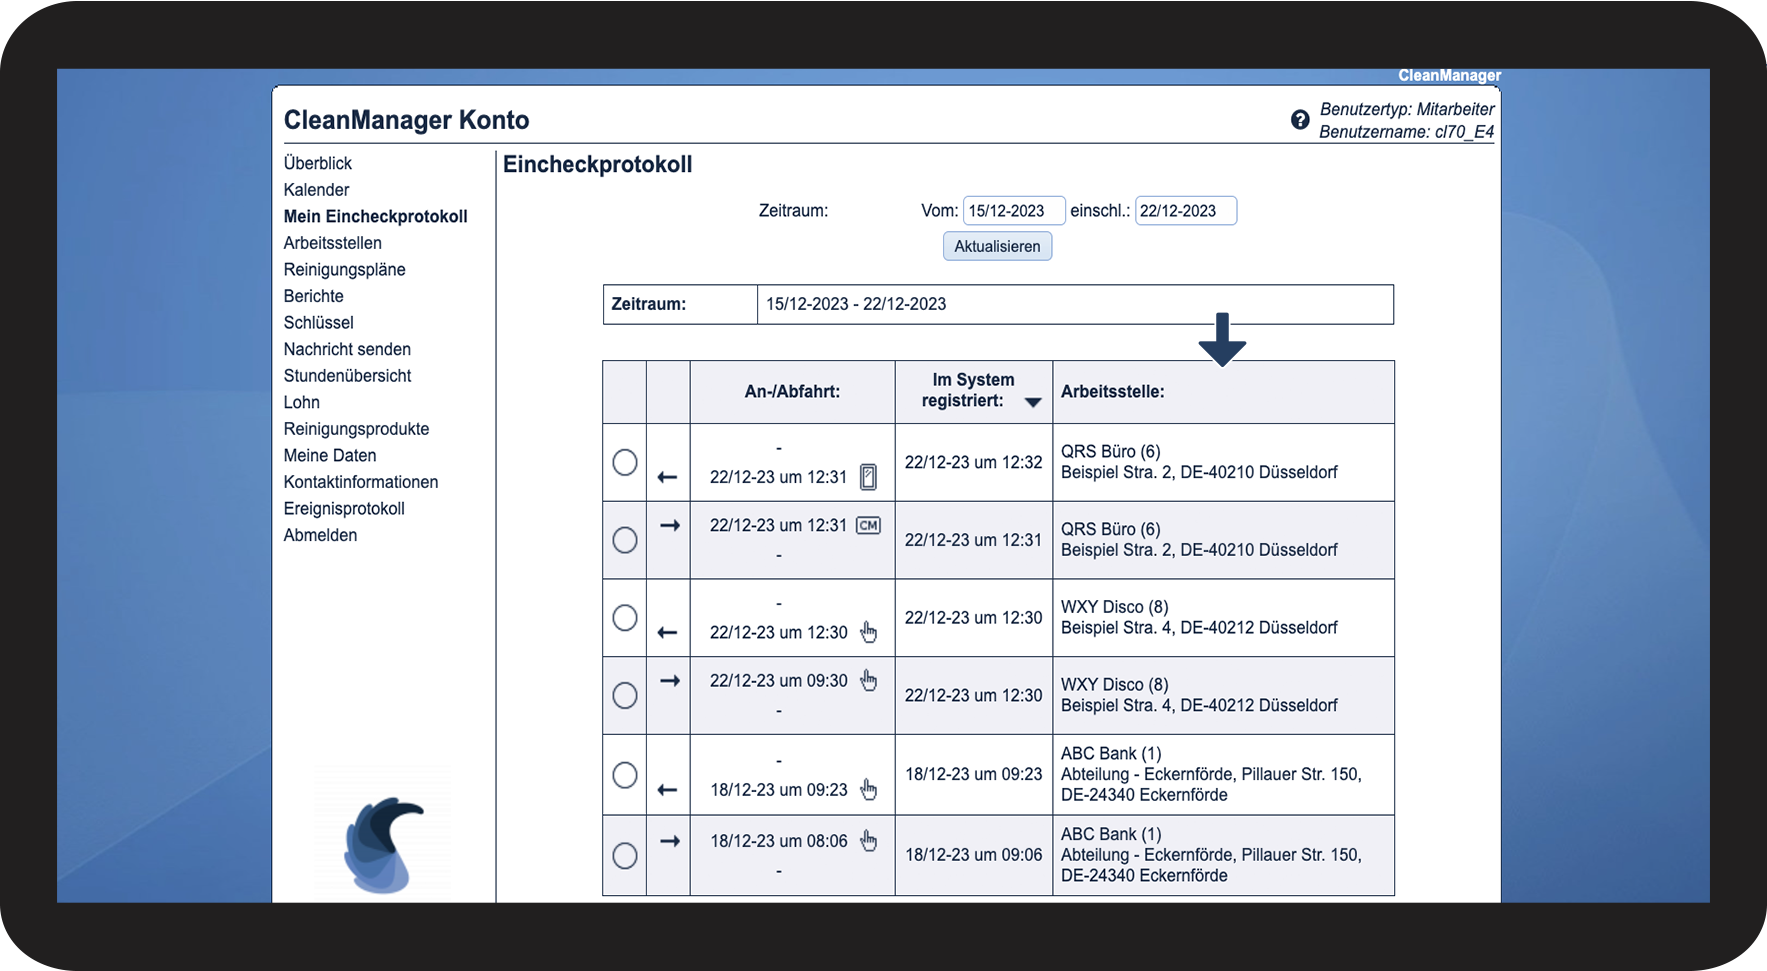Click the hand icon next to 18/12-23 09:23

[868, 789]
